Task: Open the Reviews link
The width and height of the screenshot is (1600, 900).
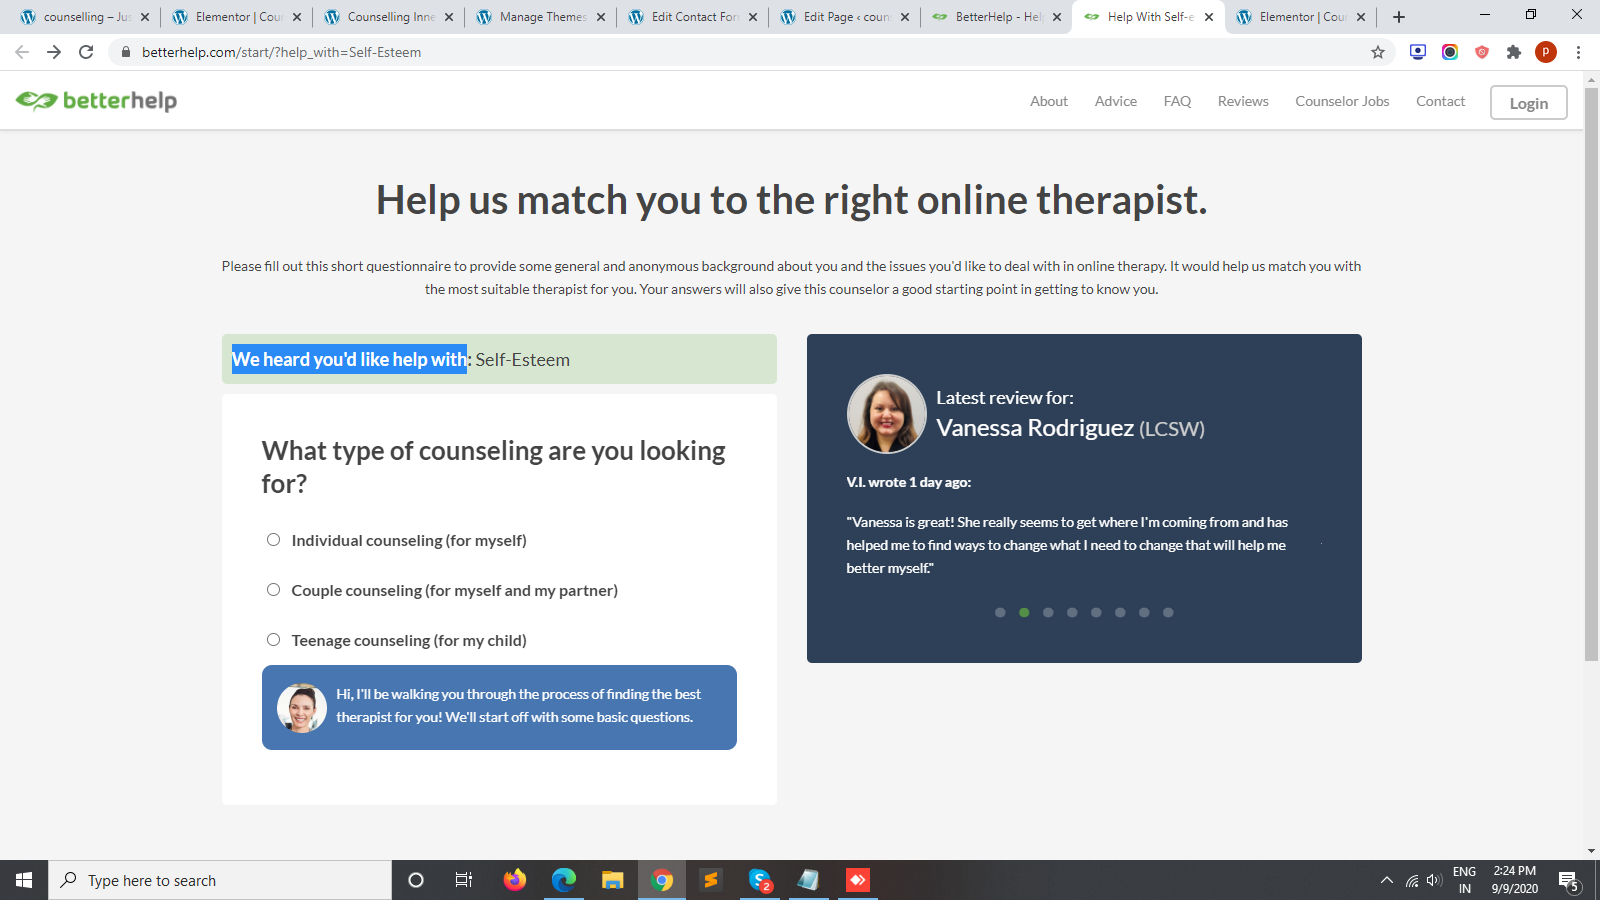Action: (1243, 101)
